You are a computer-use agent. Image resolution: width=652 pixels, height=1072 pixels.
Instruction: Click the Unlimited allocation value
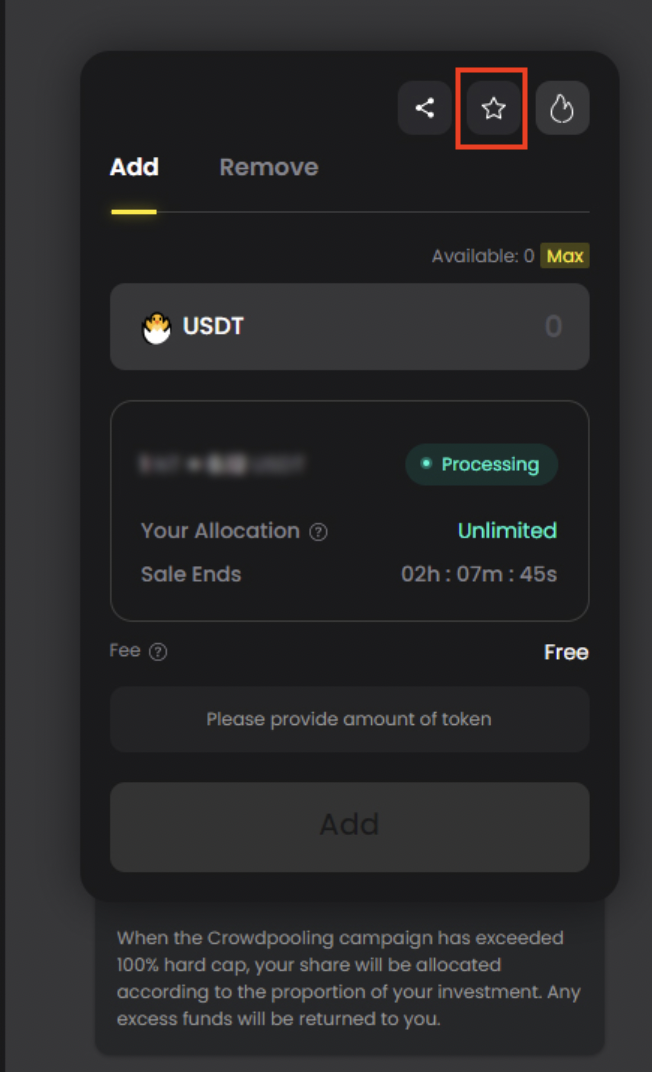507,531
